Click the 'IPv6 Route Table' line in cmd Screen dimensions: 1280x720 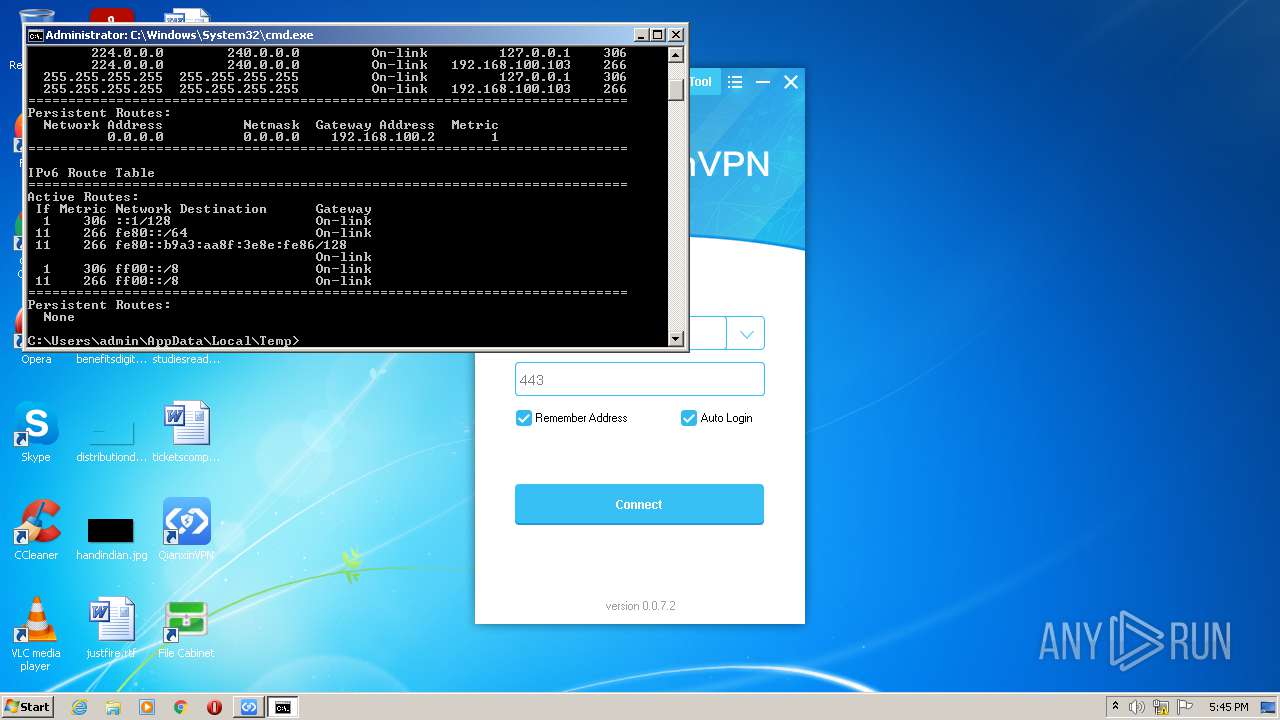pyautogui.click(x=91, y=173)
